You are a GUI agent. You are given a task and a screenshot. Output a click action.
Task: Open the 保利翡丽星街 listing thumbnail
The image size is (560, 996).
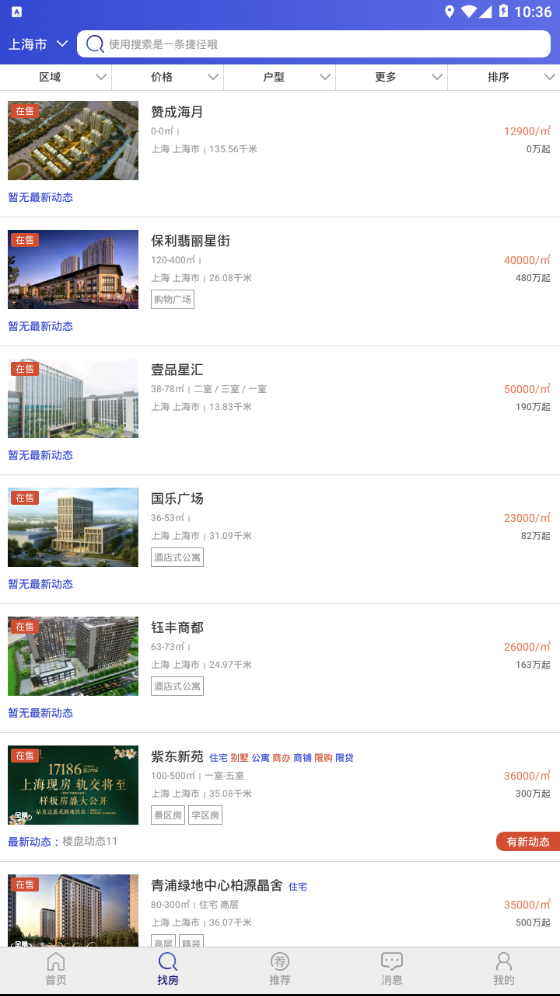pos(73,269)
